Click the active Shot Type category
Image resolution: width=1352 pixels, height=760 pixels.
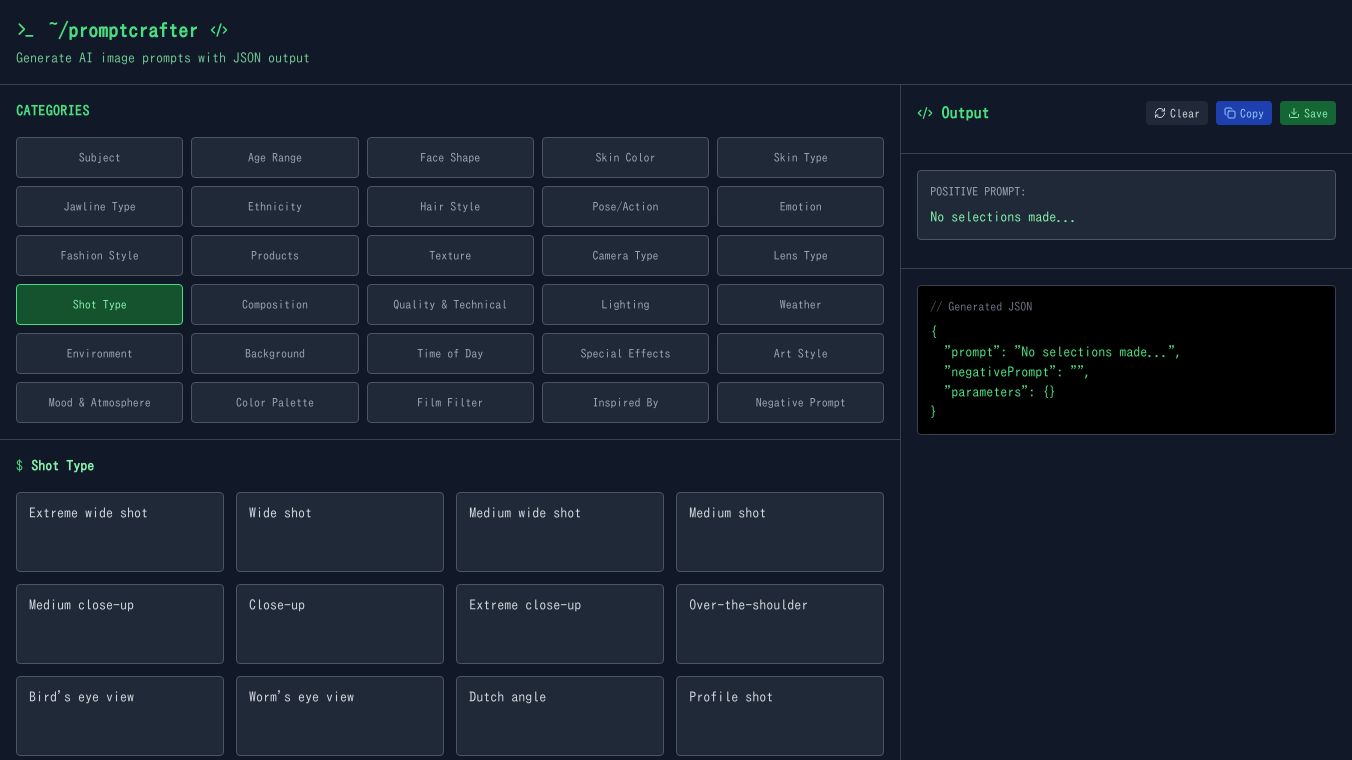pyautogui.click(x=99, y=304)
